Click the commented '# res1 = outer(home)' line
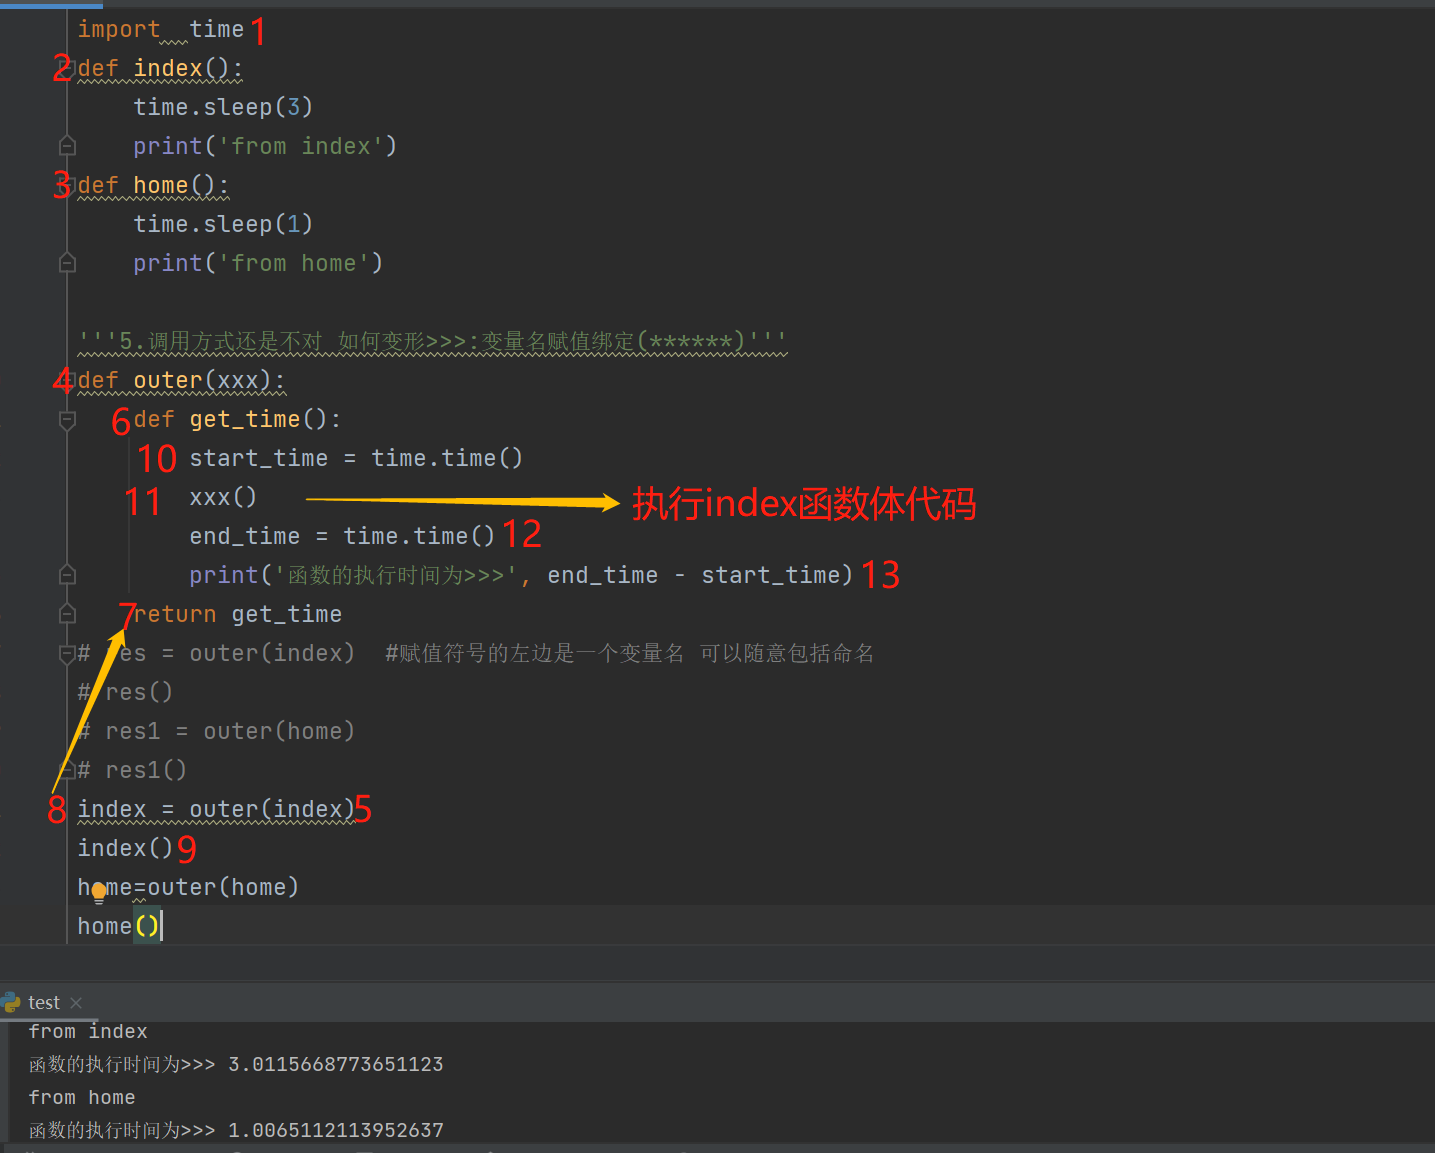Viewport: 1435px width, 1153px height. [x=216, y=731]
